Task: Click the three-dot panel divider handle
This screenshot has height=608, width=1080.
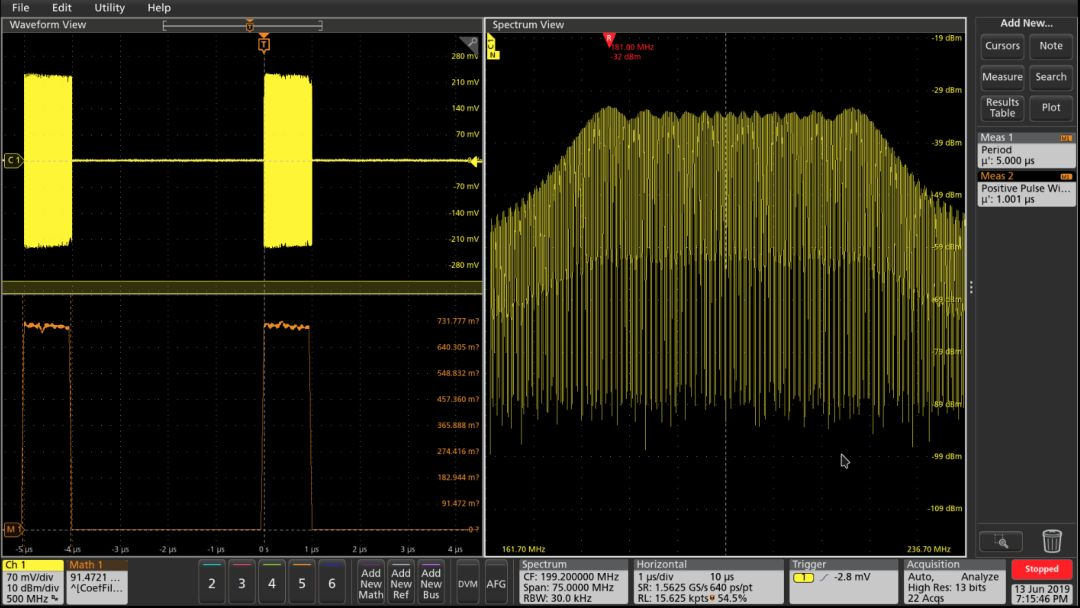Action: [x=971, y=287]
